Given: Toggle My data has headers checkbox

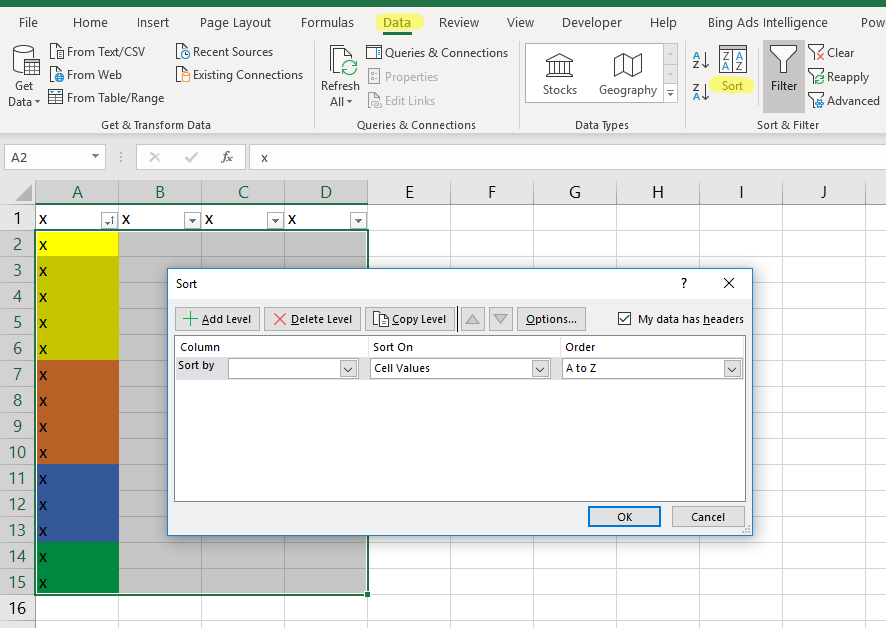Looking at the screenshot, I should coord(624,319).
